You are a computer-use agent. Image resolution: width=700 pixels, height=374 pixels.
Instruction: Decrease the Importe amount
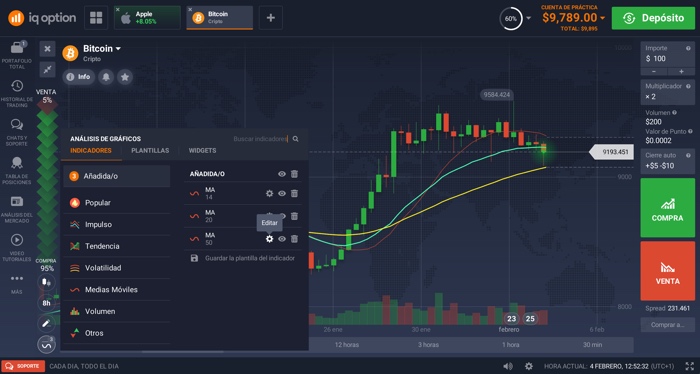[x=654, y=71]
